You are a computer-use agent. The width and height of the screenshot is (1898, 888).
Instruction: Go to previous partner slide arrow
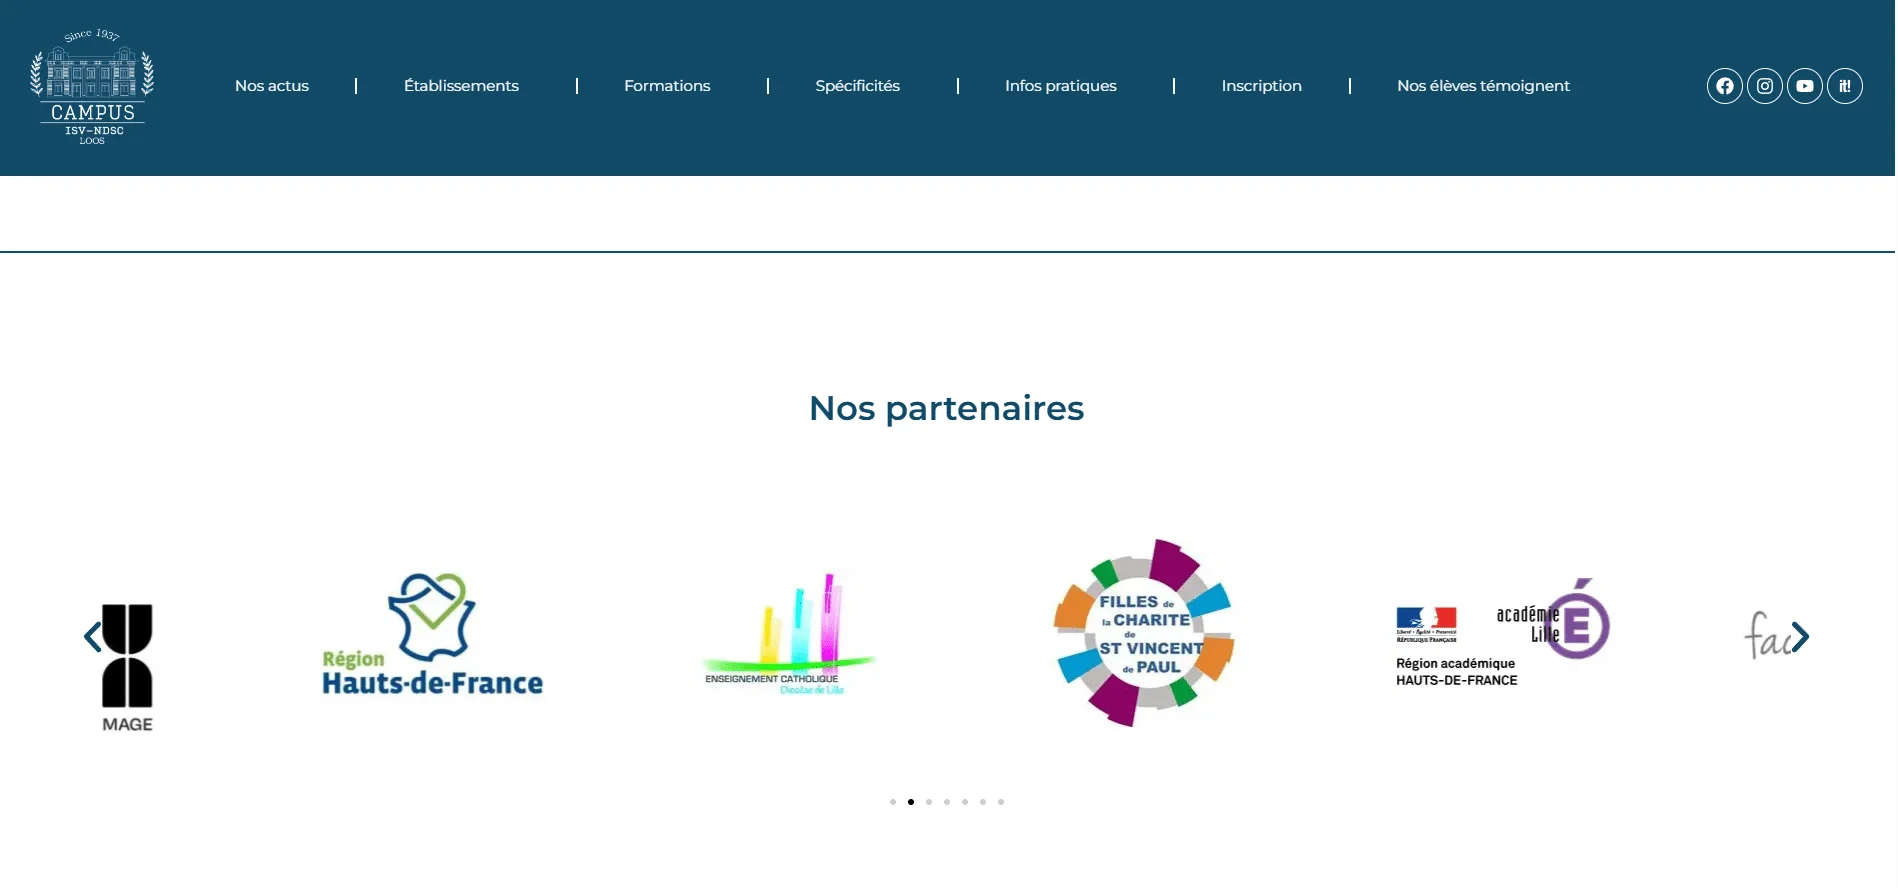pos(93,637)
